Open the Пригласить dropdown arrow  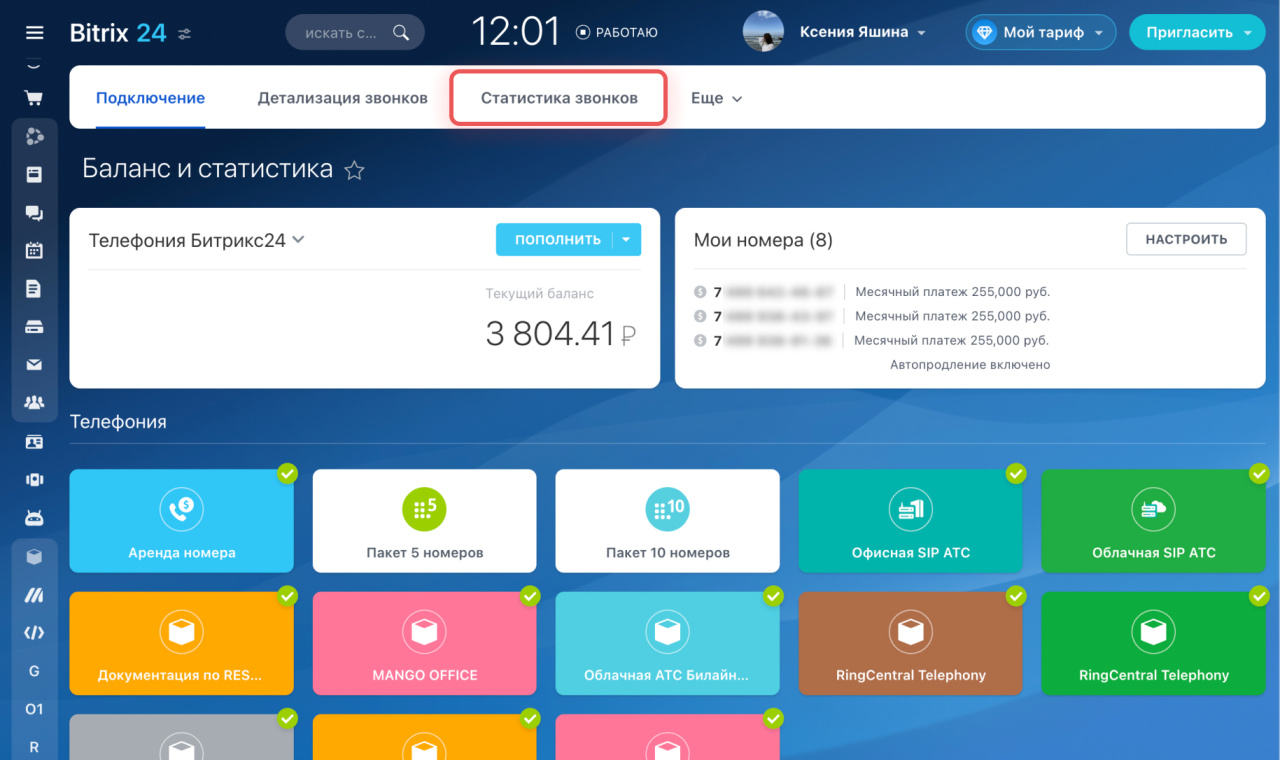[x=1247, y=33]
